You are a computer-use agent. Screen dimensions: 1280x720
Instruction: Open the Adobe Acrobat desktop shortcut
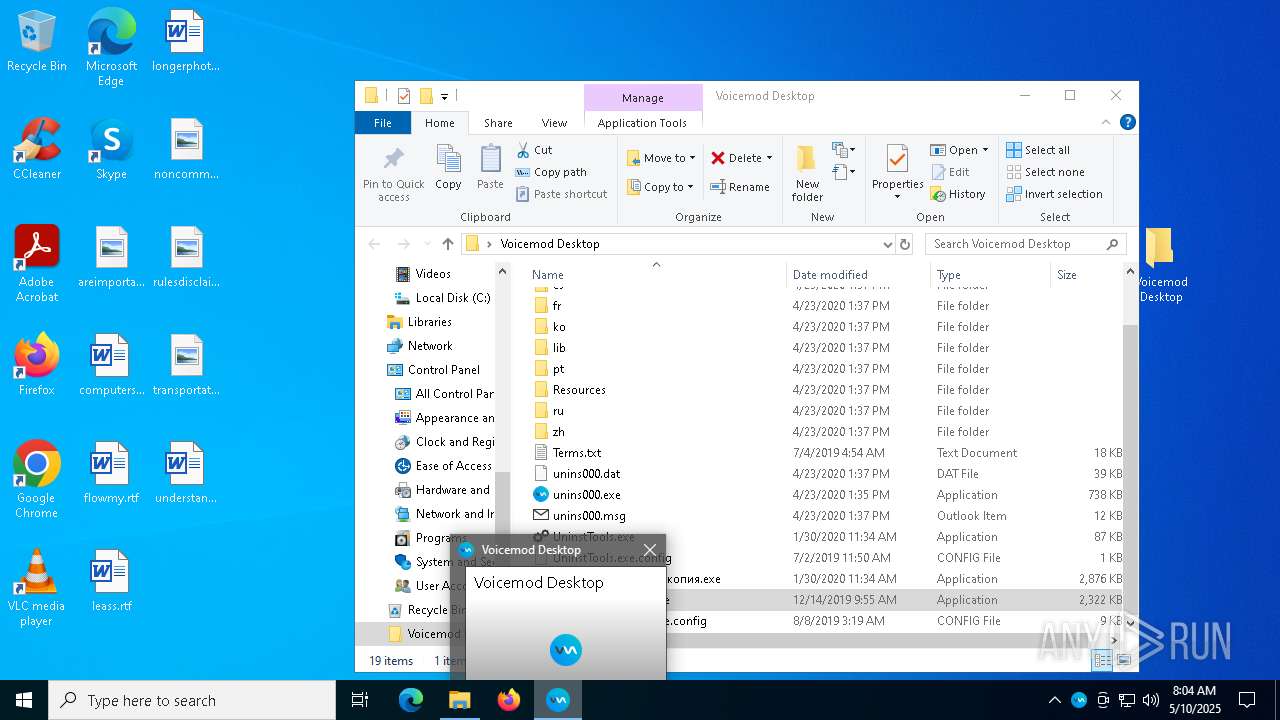tap(37, 264)
